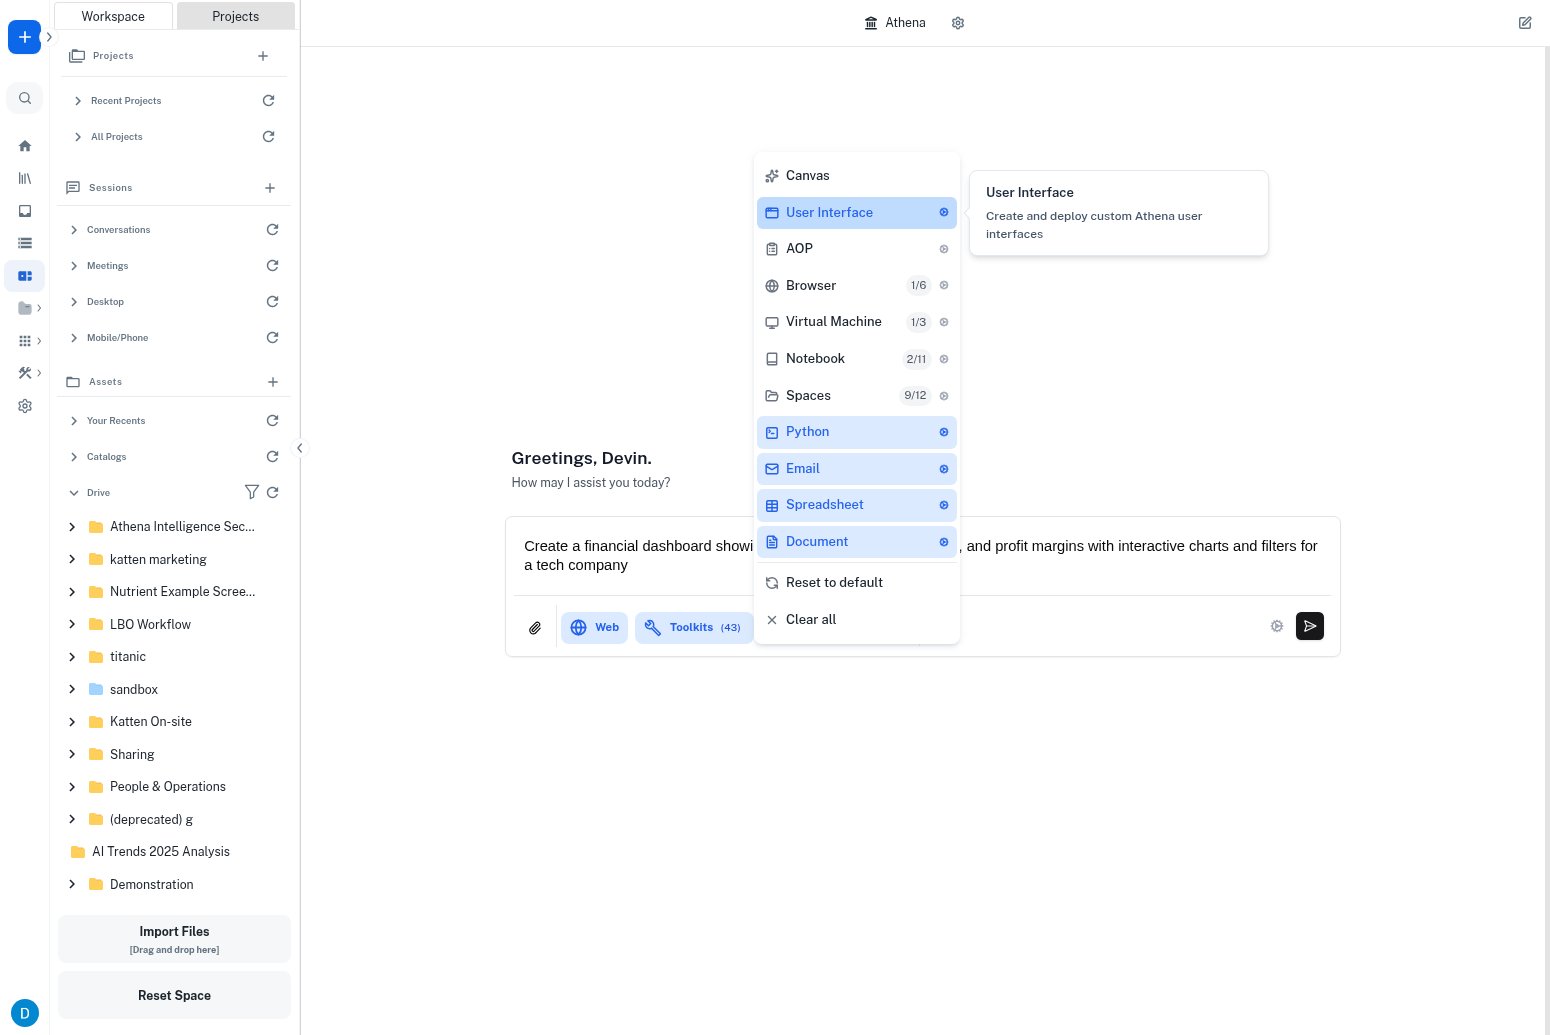Toggle the Spreadsheet tool

coord(857,505)
